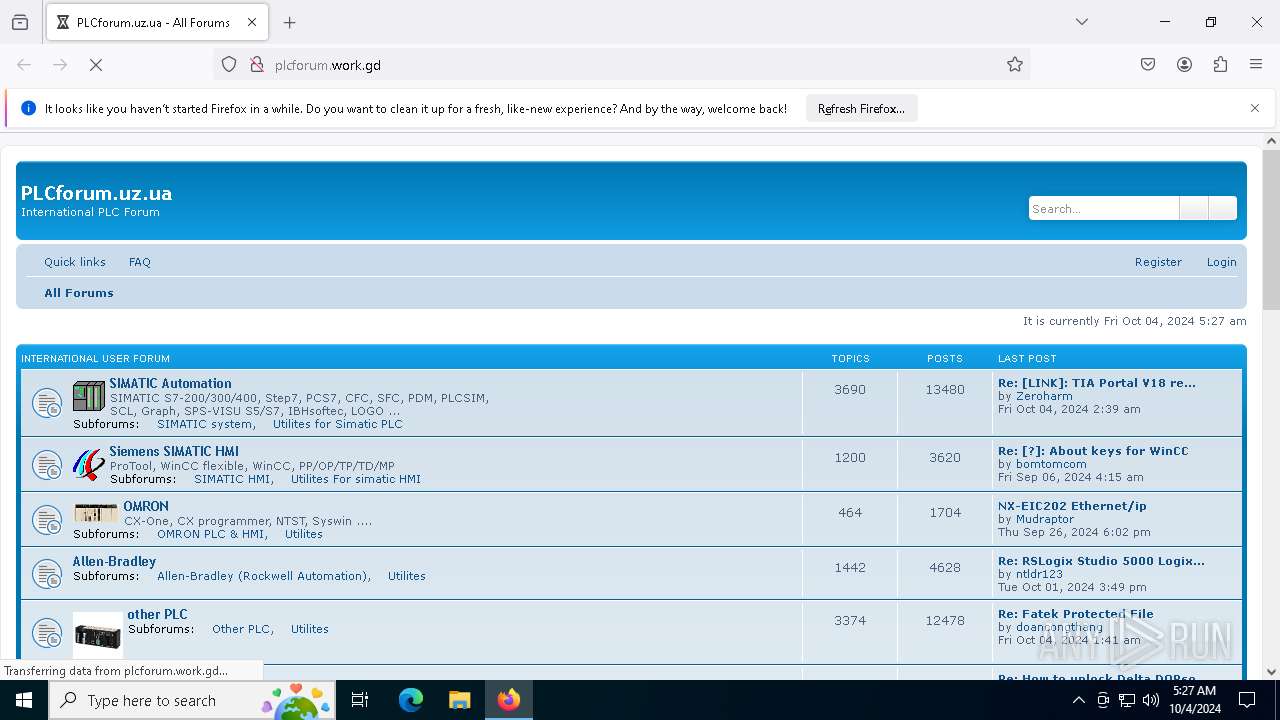Open Utilites For simatic HMI subforum
This screenshot has height=720, width=1280.
coord(356,479)
